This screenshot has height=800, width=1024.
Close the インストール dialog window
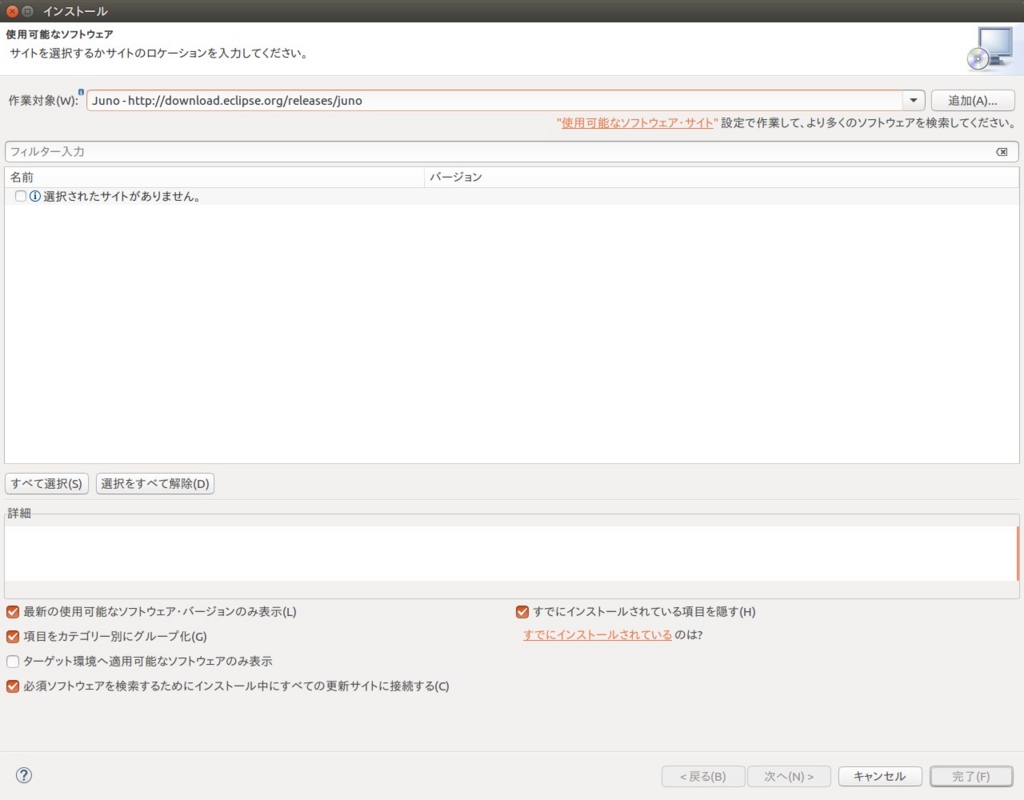pyautogui.click(x=12, y=11)
